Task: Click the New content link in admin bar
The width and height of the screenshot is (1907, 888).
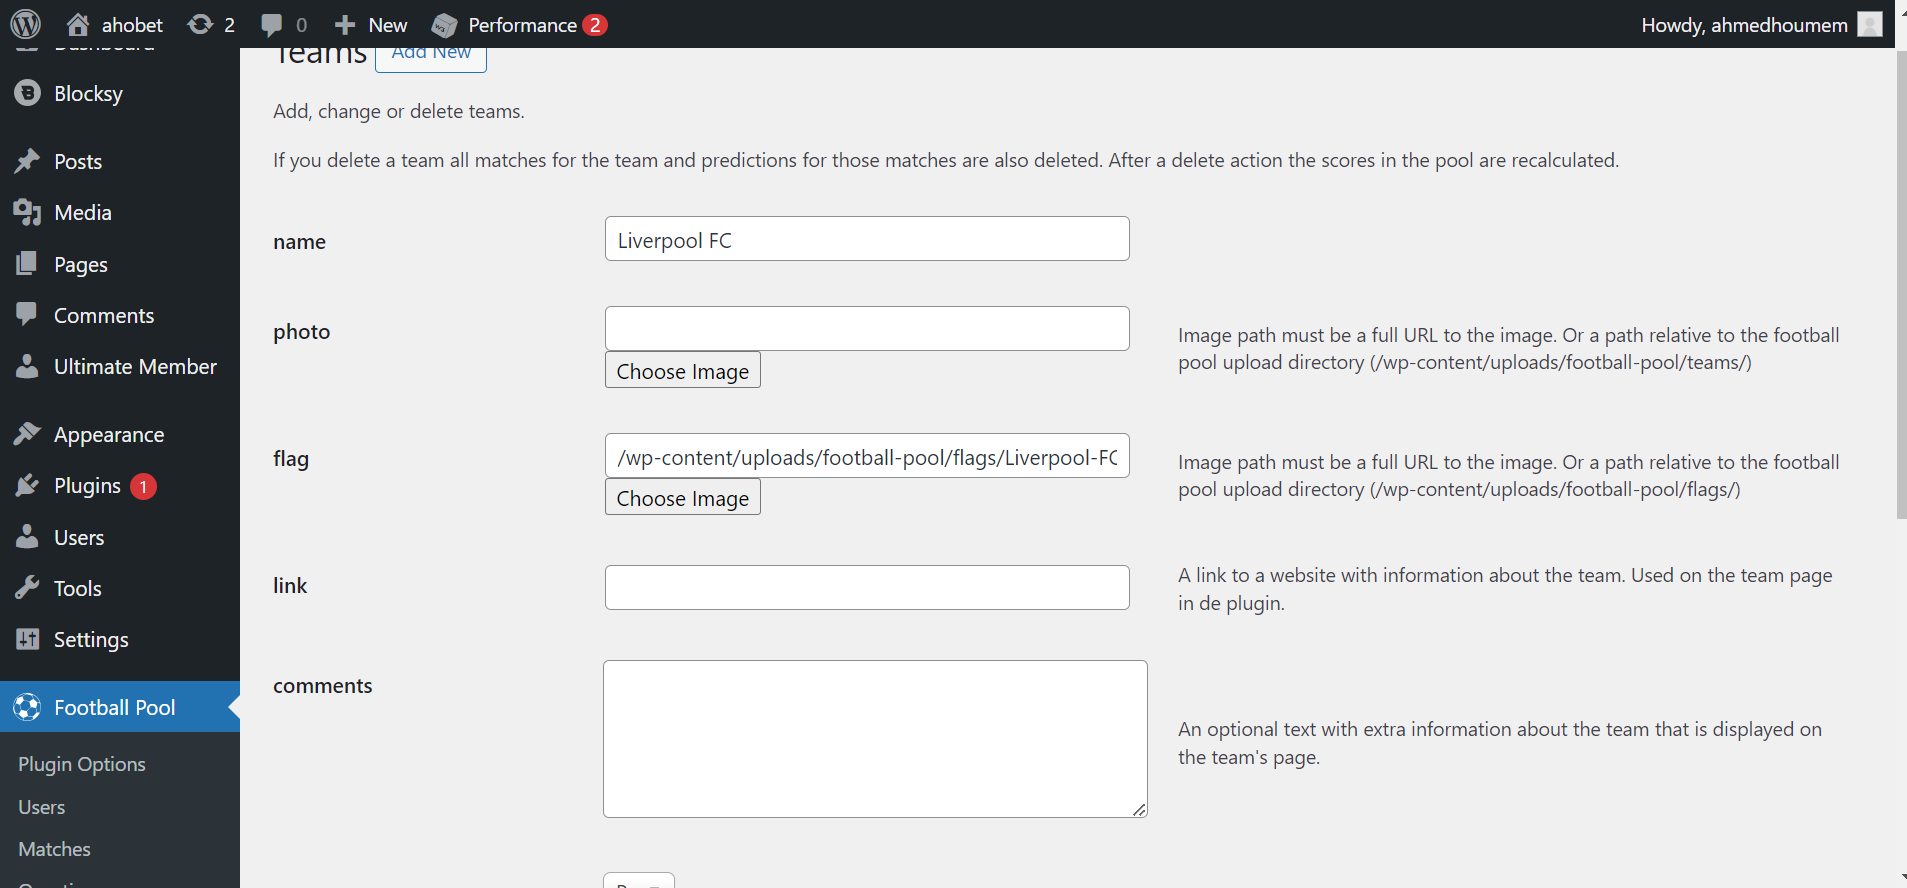Action: pos(387,25)
